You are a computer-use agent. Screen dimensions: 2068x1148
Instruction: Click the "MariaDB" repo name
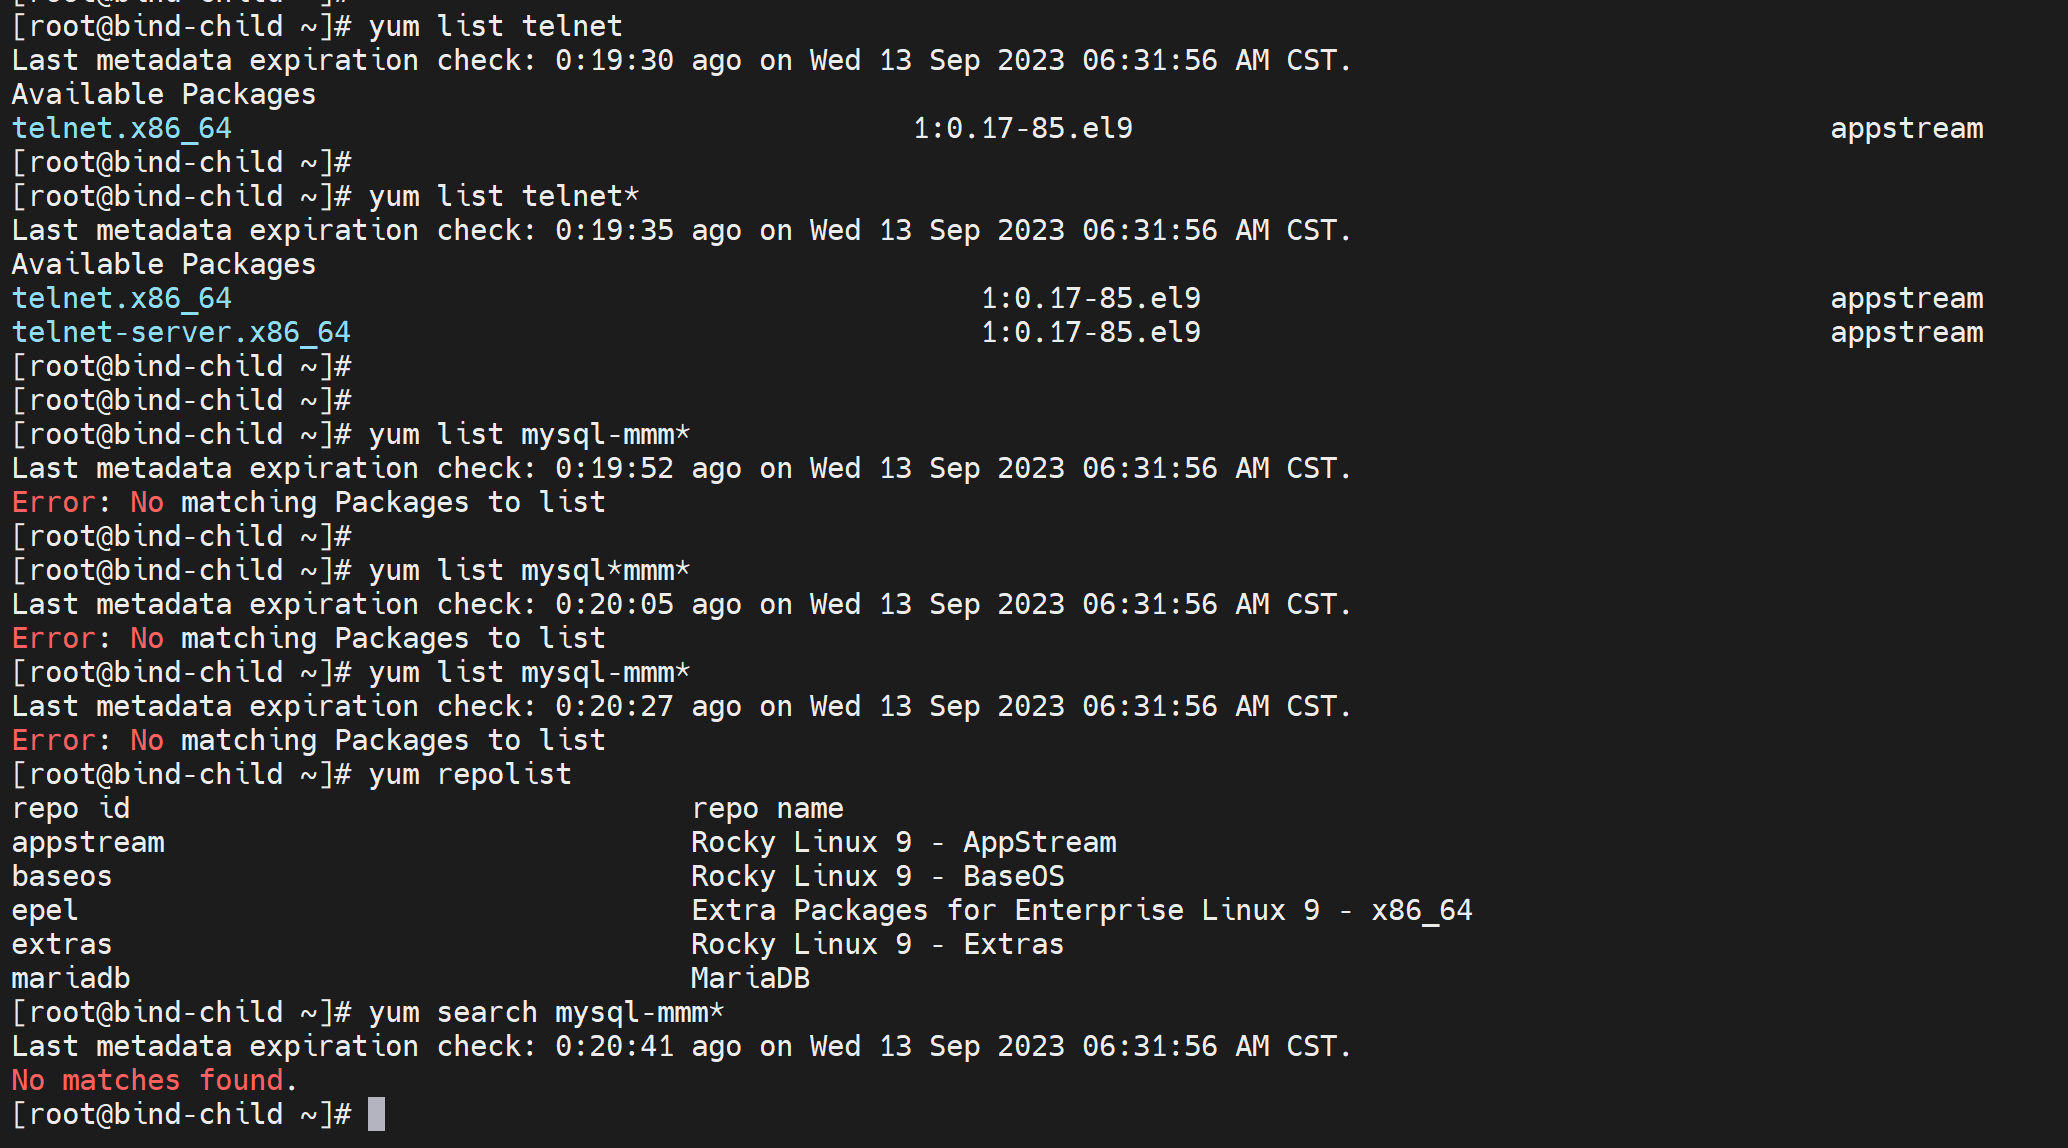tap(750, 978)
